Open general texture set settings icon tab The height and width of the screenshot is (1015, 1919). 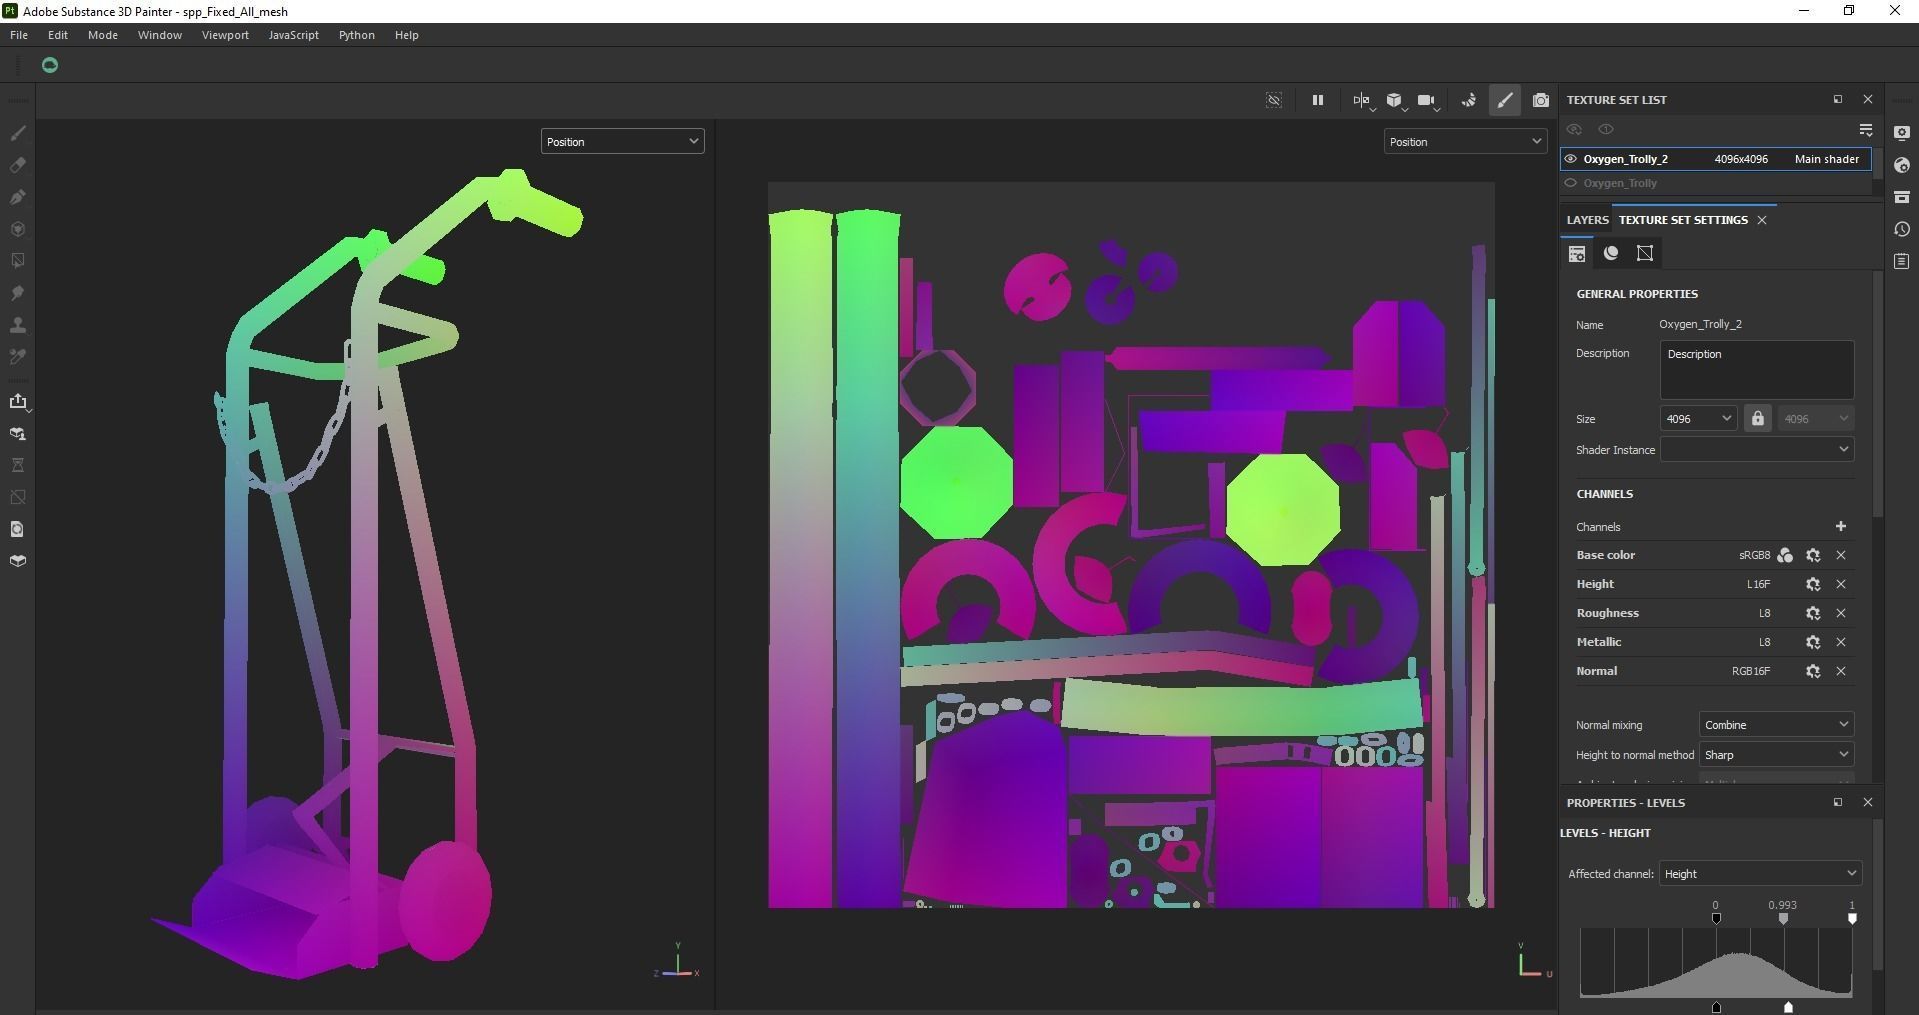click(x=1577, y=253)
